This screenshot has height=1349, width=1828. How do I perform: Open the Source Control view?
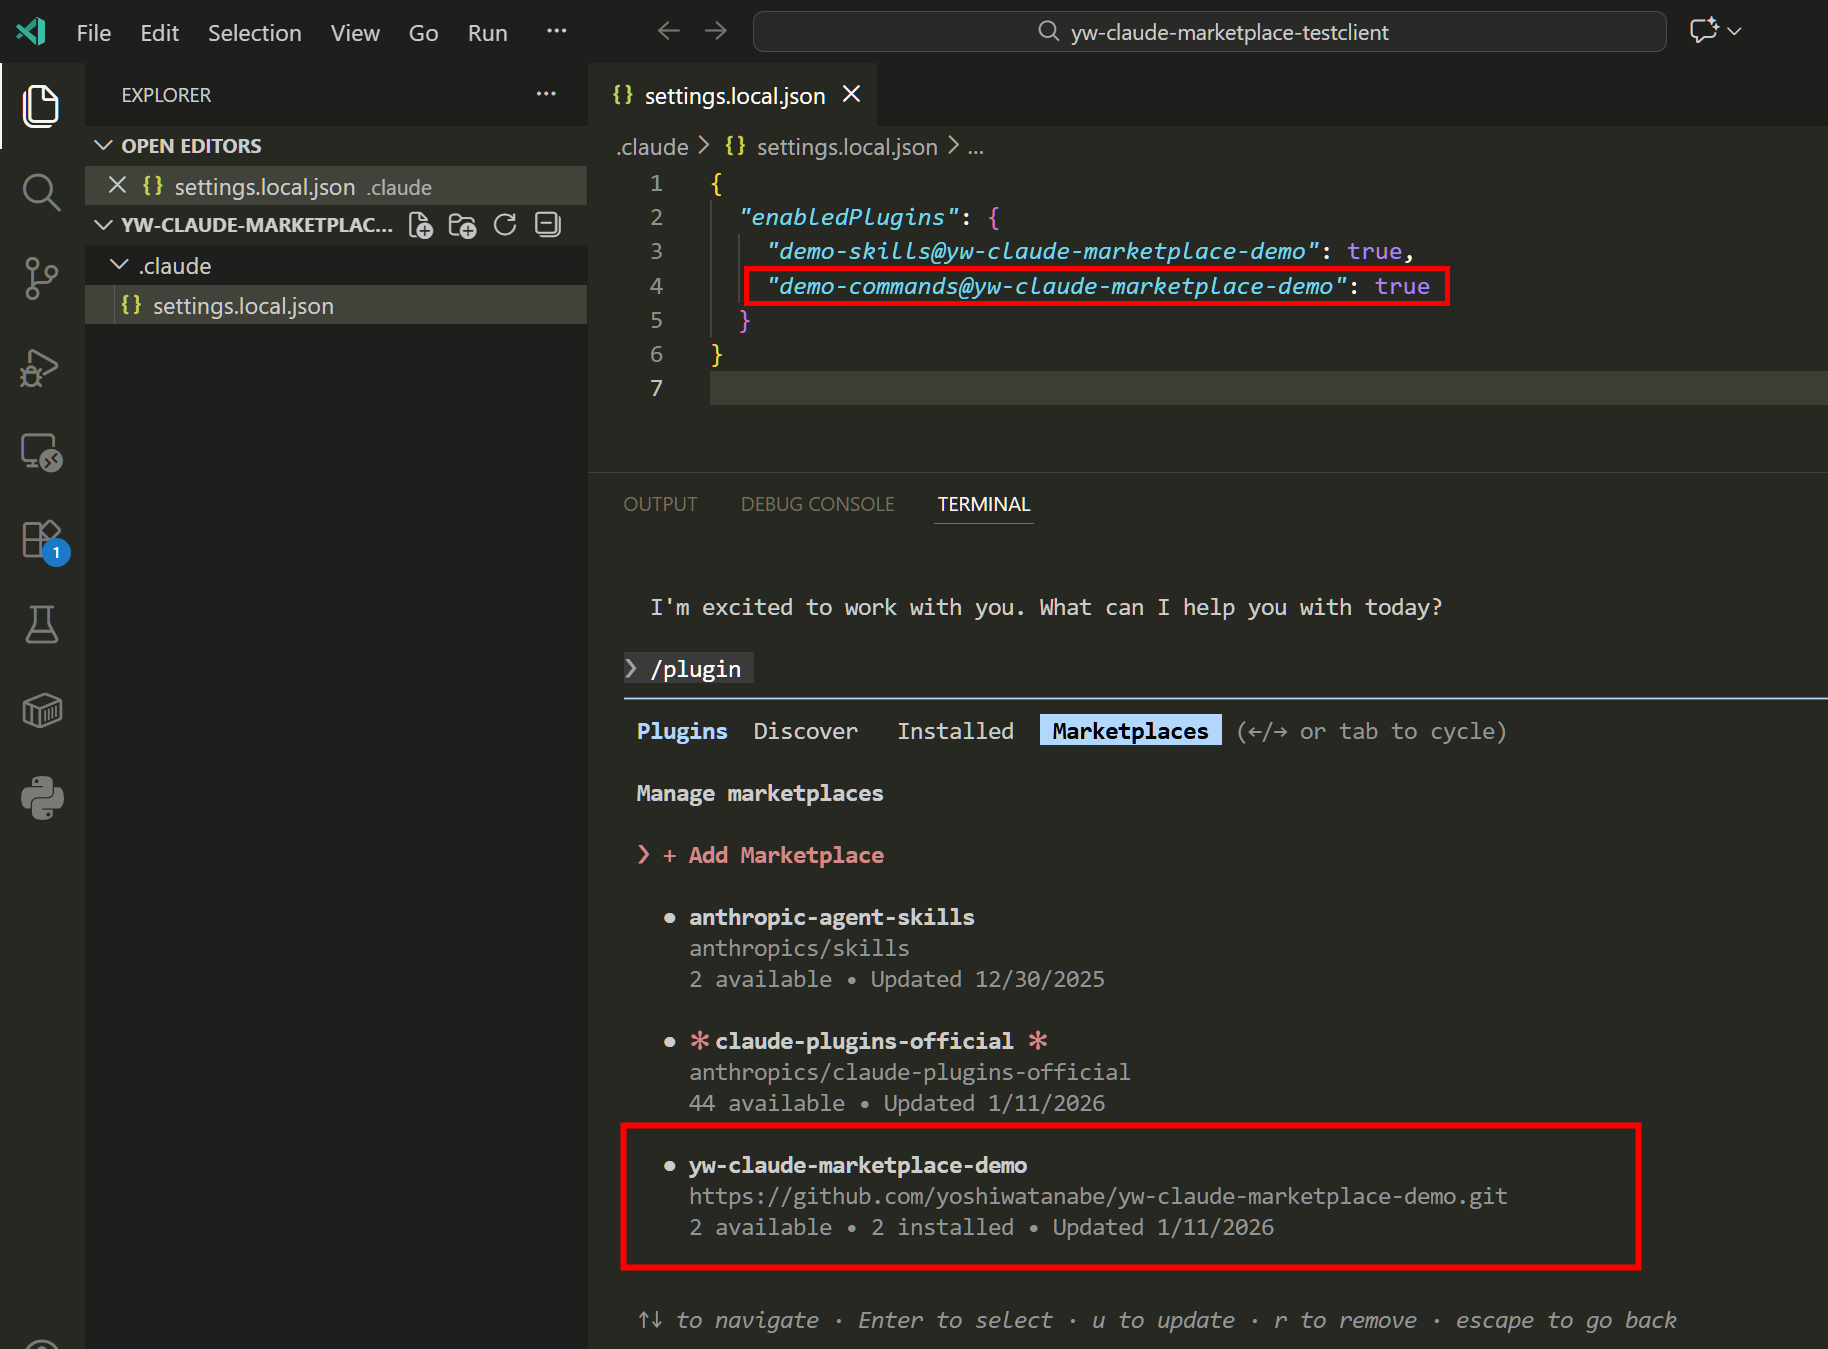[x=41, y=278]
